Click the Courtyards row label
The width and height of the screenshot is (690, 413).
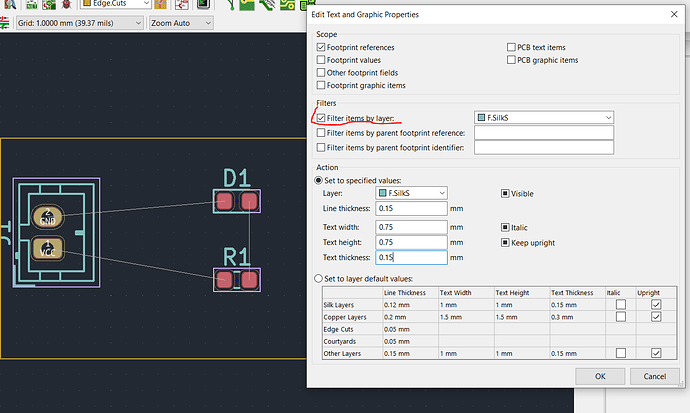(x=339, y=341)
